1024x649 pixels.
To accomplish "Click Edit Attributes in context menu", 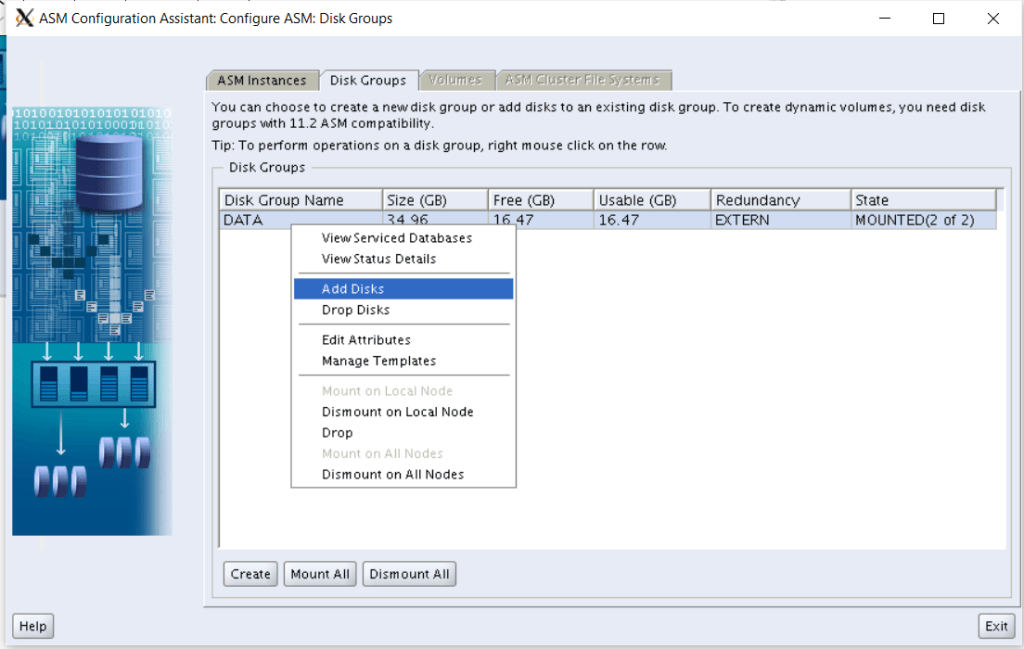I will [366, 340].
